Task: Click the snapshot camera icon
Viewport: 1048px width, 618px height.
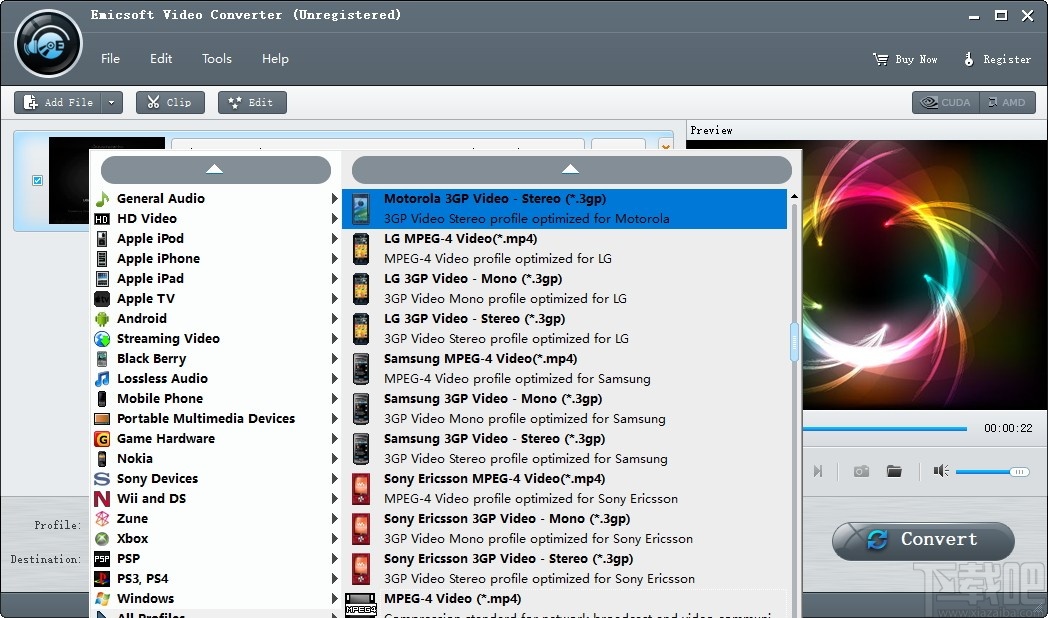Action: (860, 470)
